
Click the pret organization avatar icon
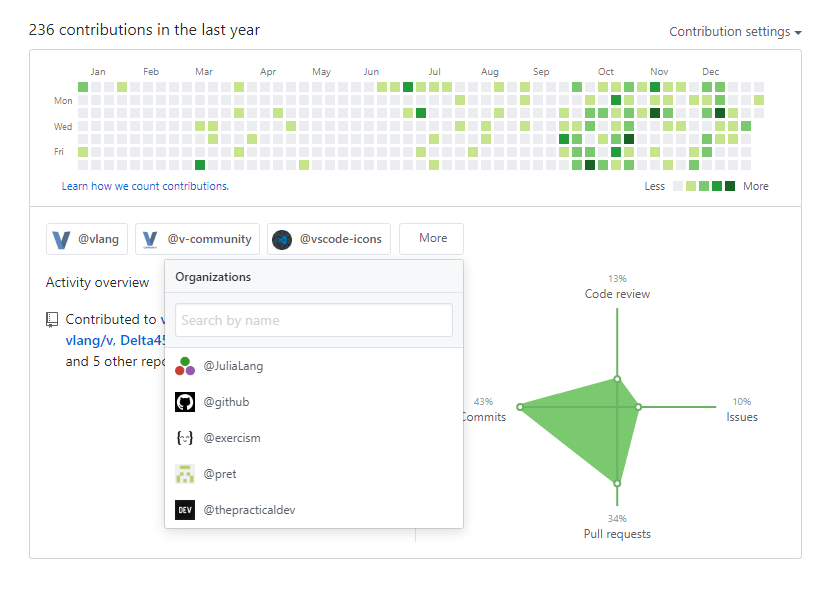[185, 474]
